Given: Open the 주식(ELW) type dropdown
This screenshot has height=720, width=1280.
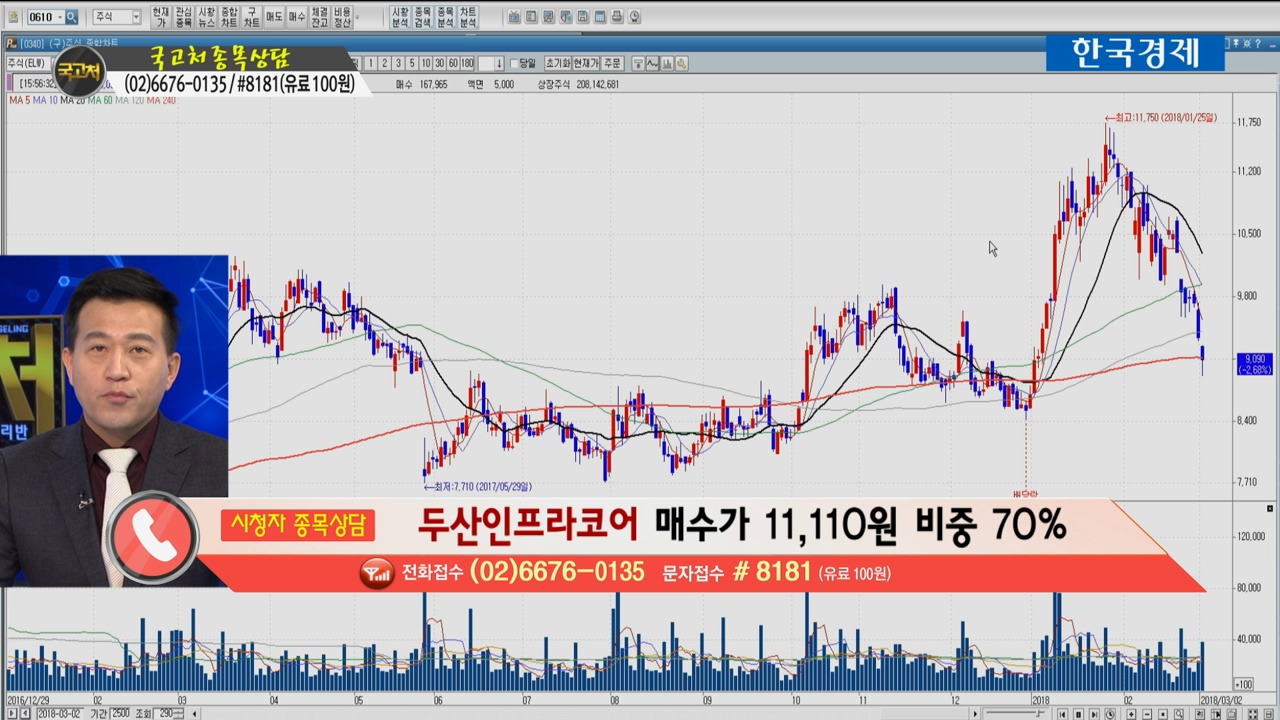Looking at the screenshot, I should point(37,63).
